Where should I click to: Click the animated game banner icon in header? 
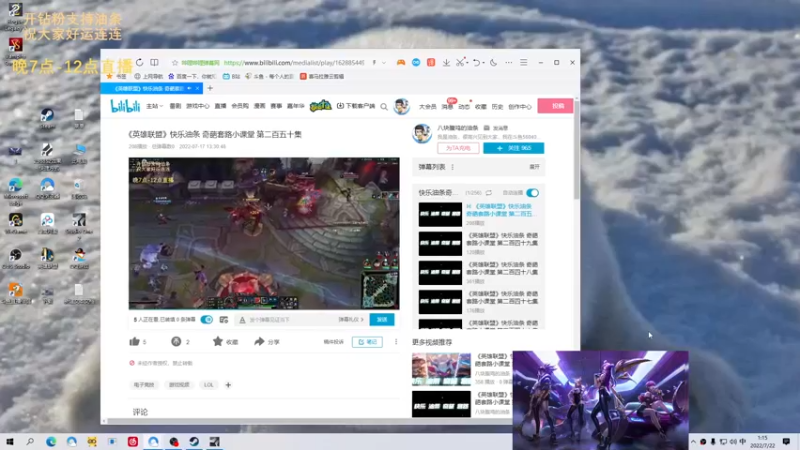click(320, 106)
